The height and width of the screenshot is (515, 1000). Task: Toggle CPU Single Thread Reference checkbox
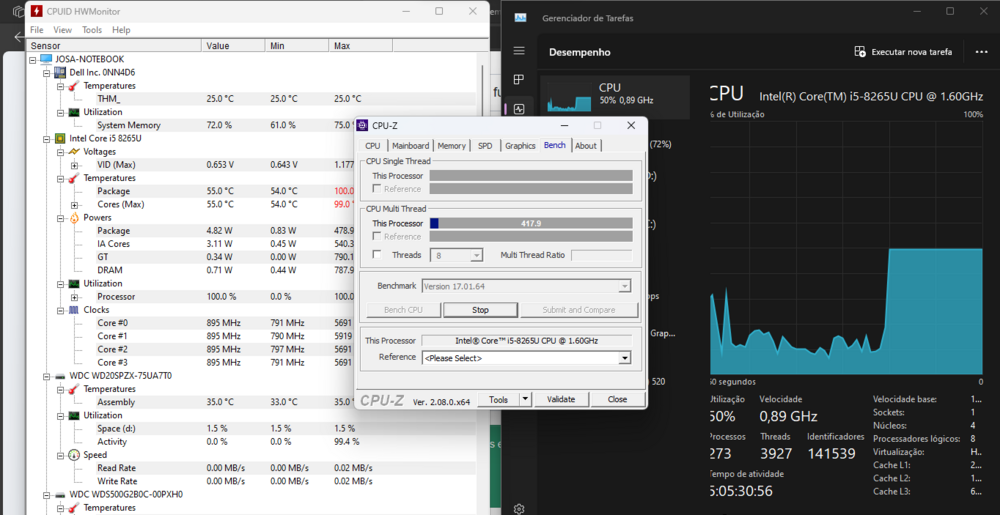[x=377, y=189]
